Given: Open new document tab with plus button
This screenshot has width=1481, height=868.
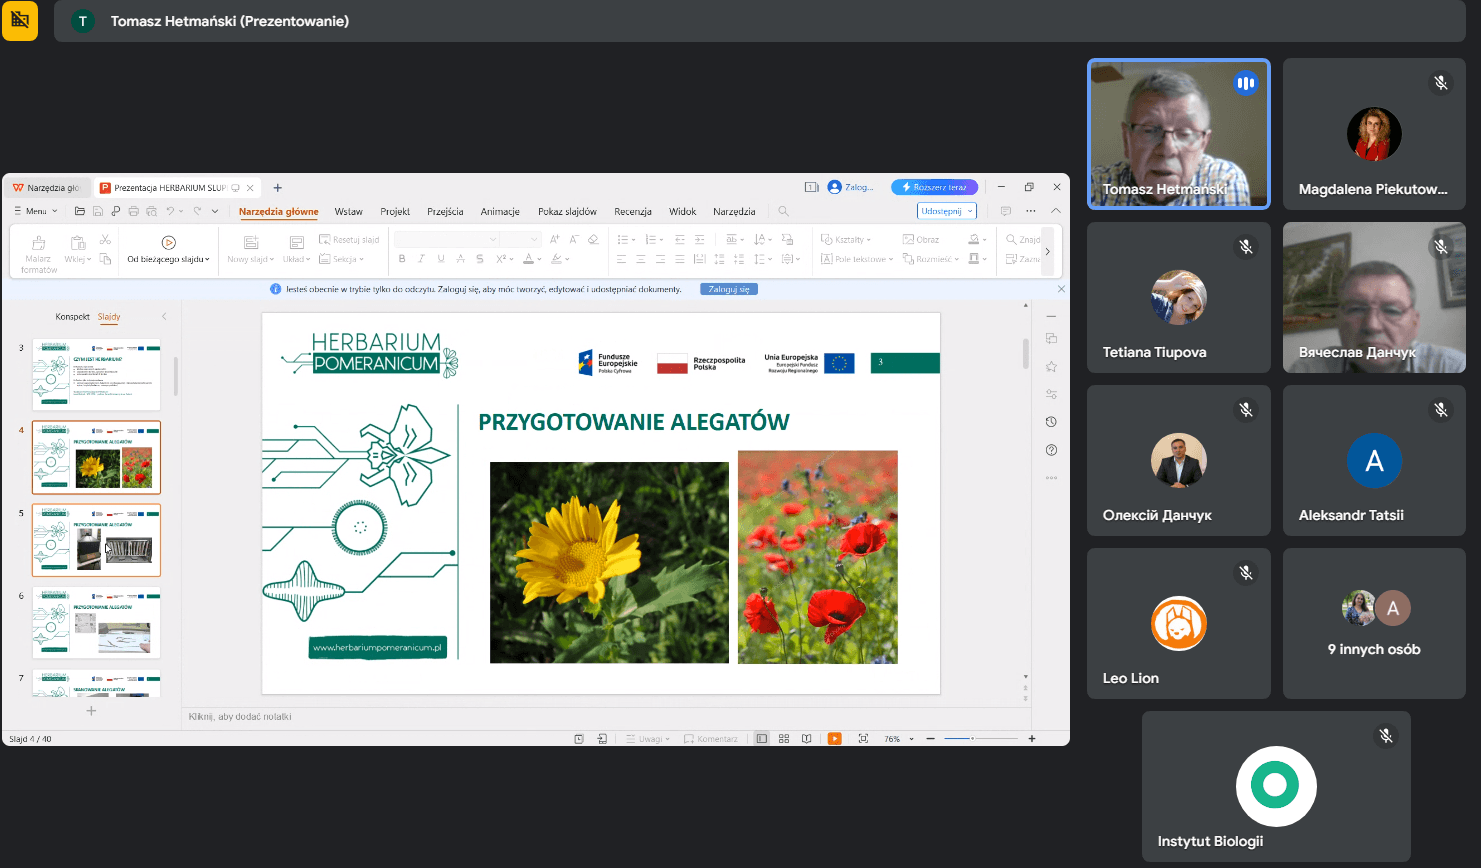Looking at the screenshot, I should tap(278, 187).
